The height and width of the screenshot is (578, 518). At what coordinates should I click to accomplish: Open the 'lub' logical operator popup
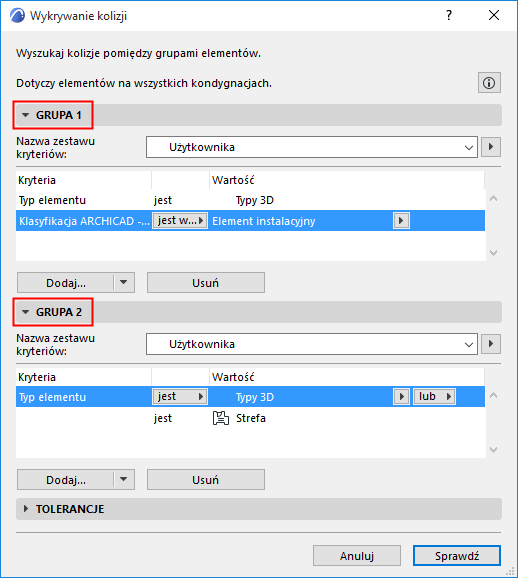pos(434,397)
